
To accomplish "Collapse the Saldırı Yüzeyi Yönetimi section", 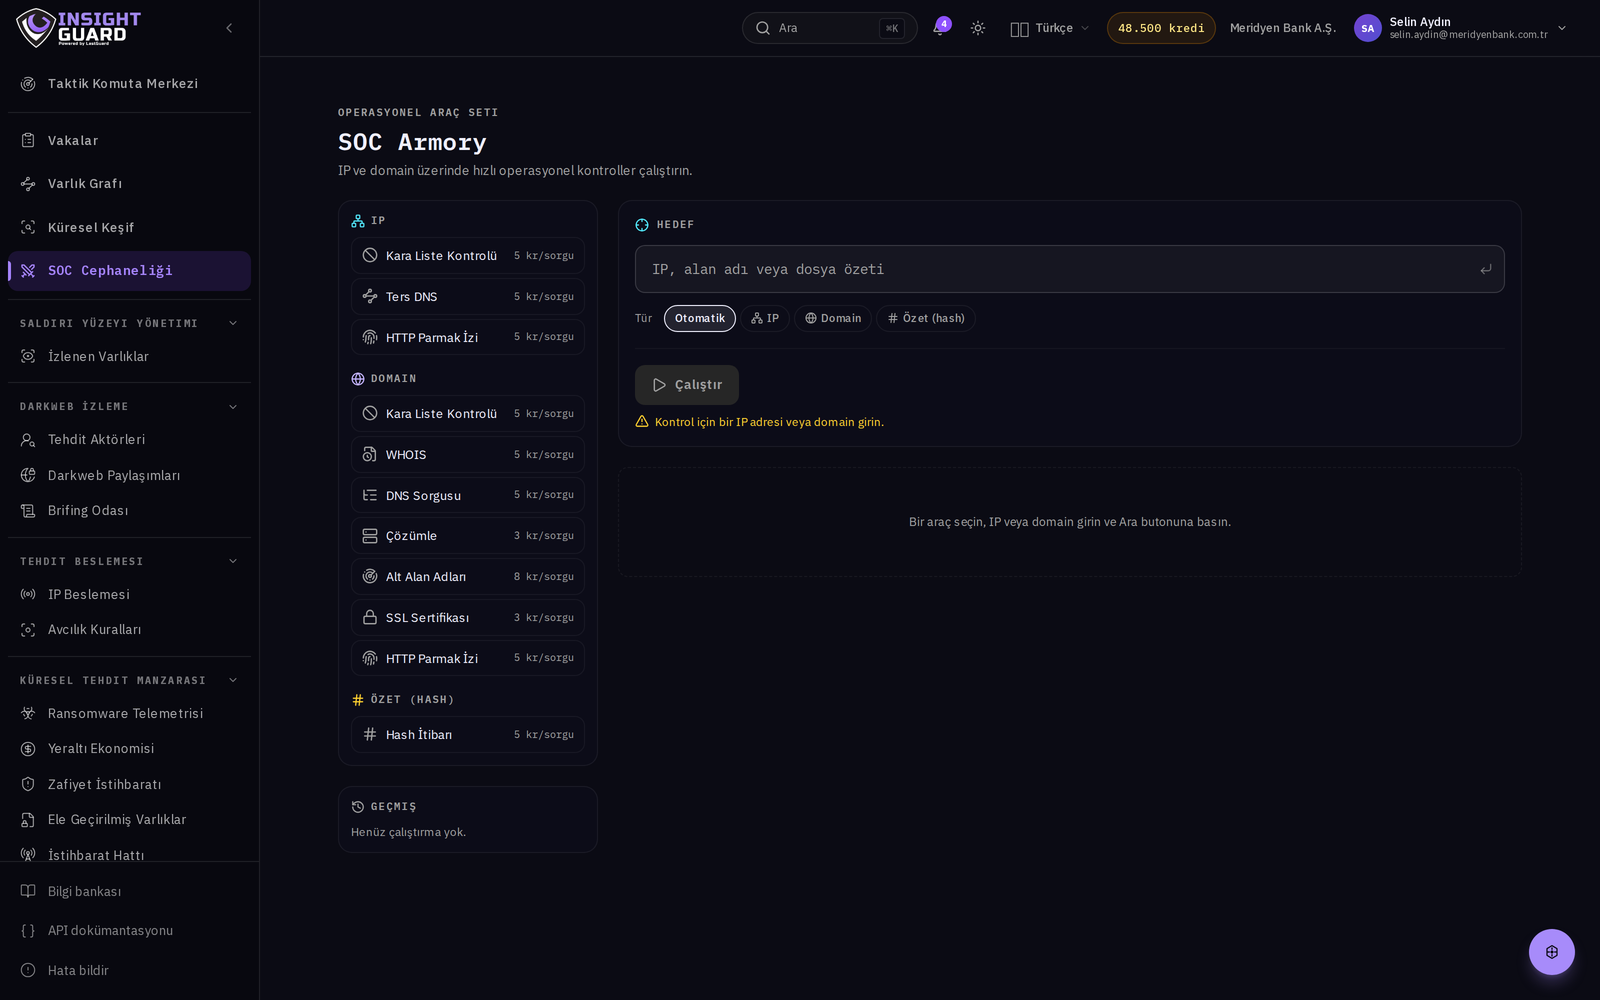I will [x=129, y=323].
